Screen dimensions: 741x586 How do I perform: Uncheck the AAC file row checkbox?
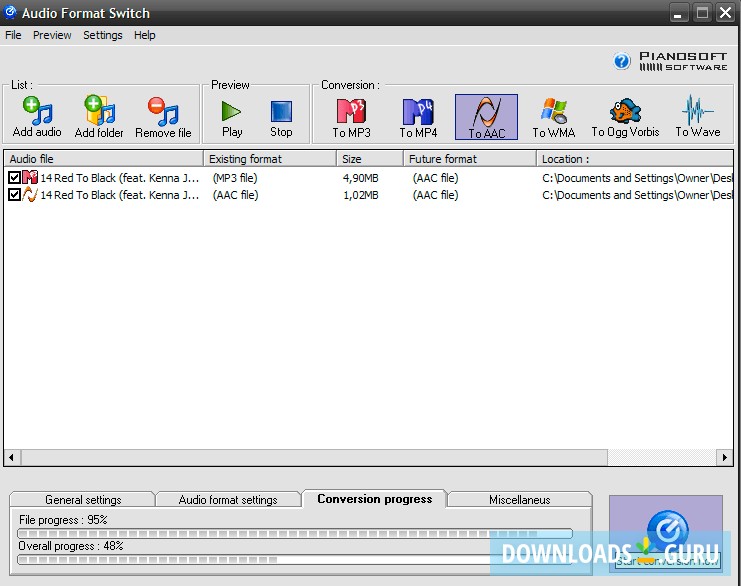[x=14, y=195]
